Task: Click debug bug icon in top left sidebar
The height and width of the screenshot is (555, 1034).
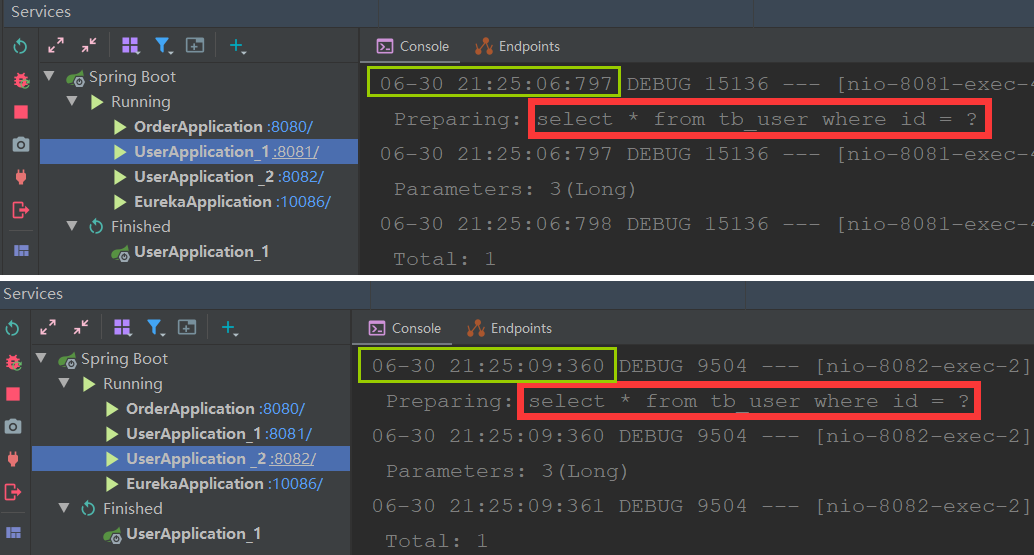Action: click(x=21, y=80)
